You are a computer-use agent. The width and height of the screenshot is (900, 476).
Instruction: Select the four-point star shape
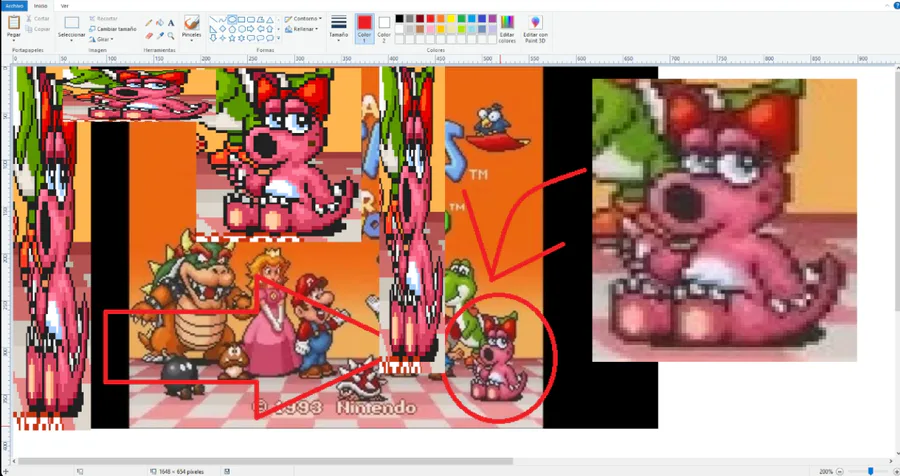tap(222, 38)
